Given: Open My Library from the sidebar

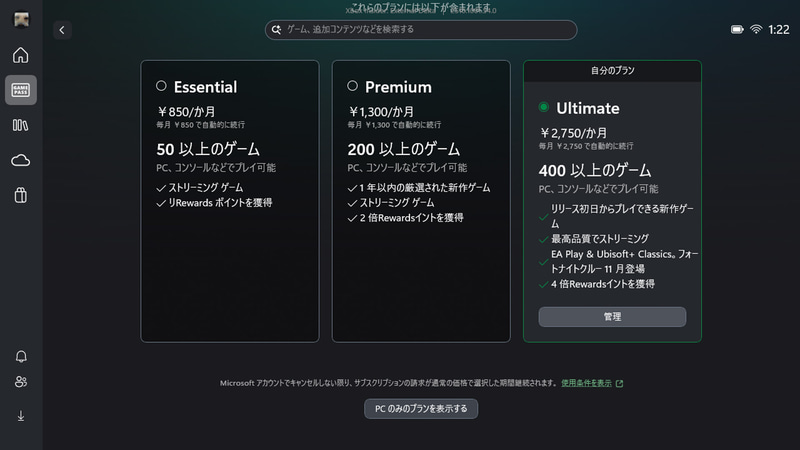Looking at the screenshot, I should 20,125.
